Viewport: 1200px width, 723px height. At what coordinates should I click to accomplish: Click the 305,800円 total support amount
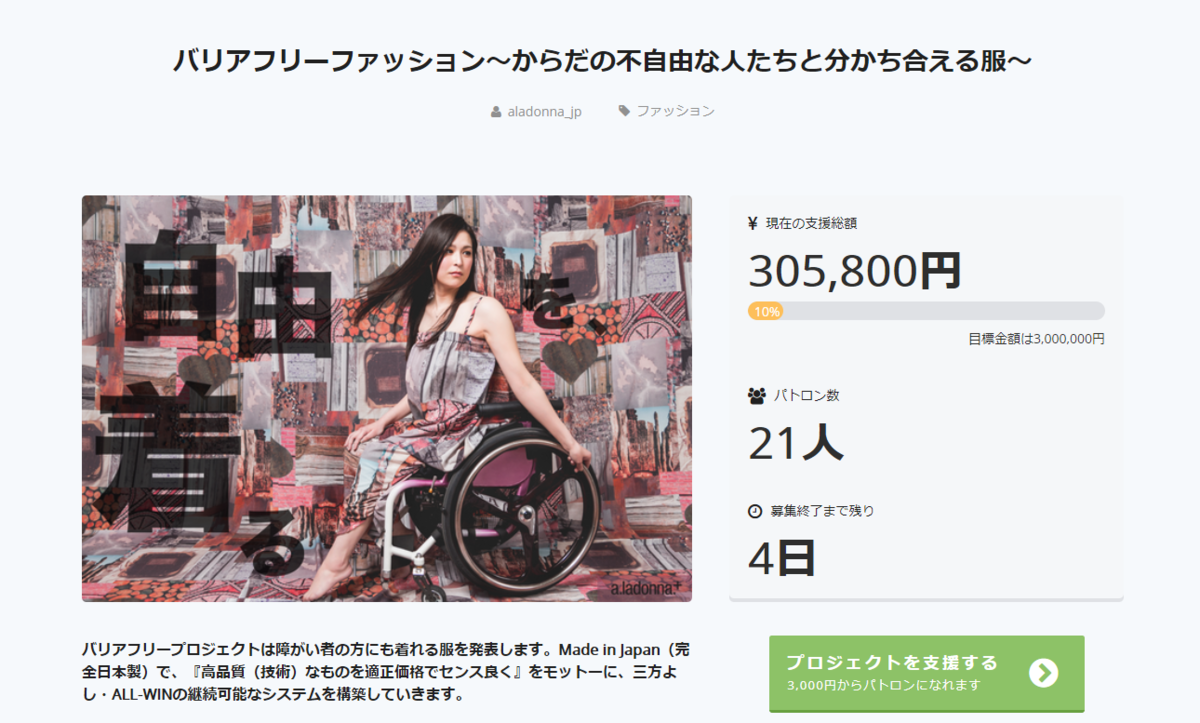[x=854, y=270]
